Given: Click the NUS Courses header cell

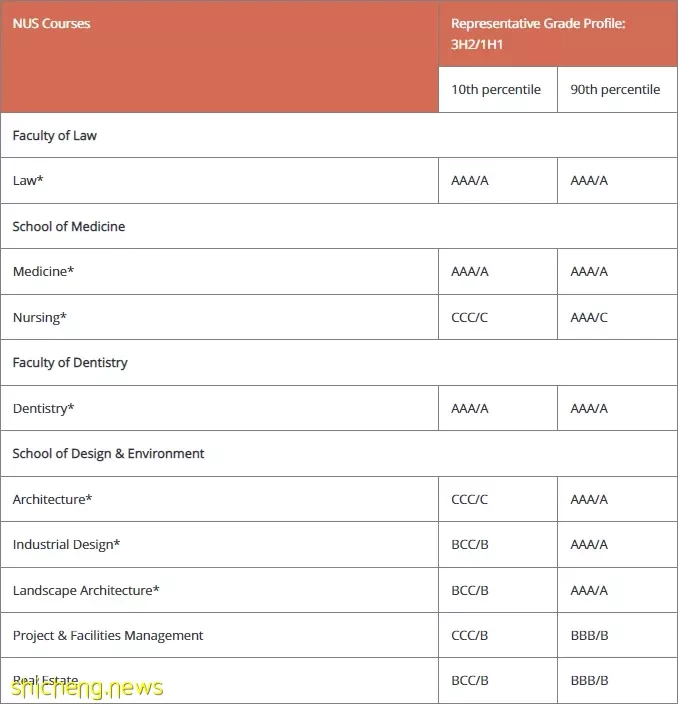Looking at the screenshot, I should pyautogui.click(x=219, y=56).
